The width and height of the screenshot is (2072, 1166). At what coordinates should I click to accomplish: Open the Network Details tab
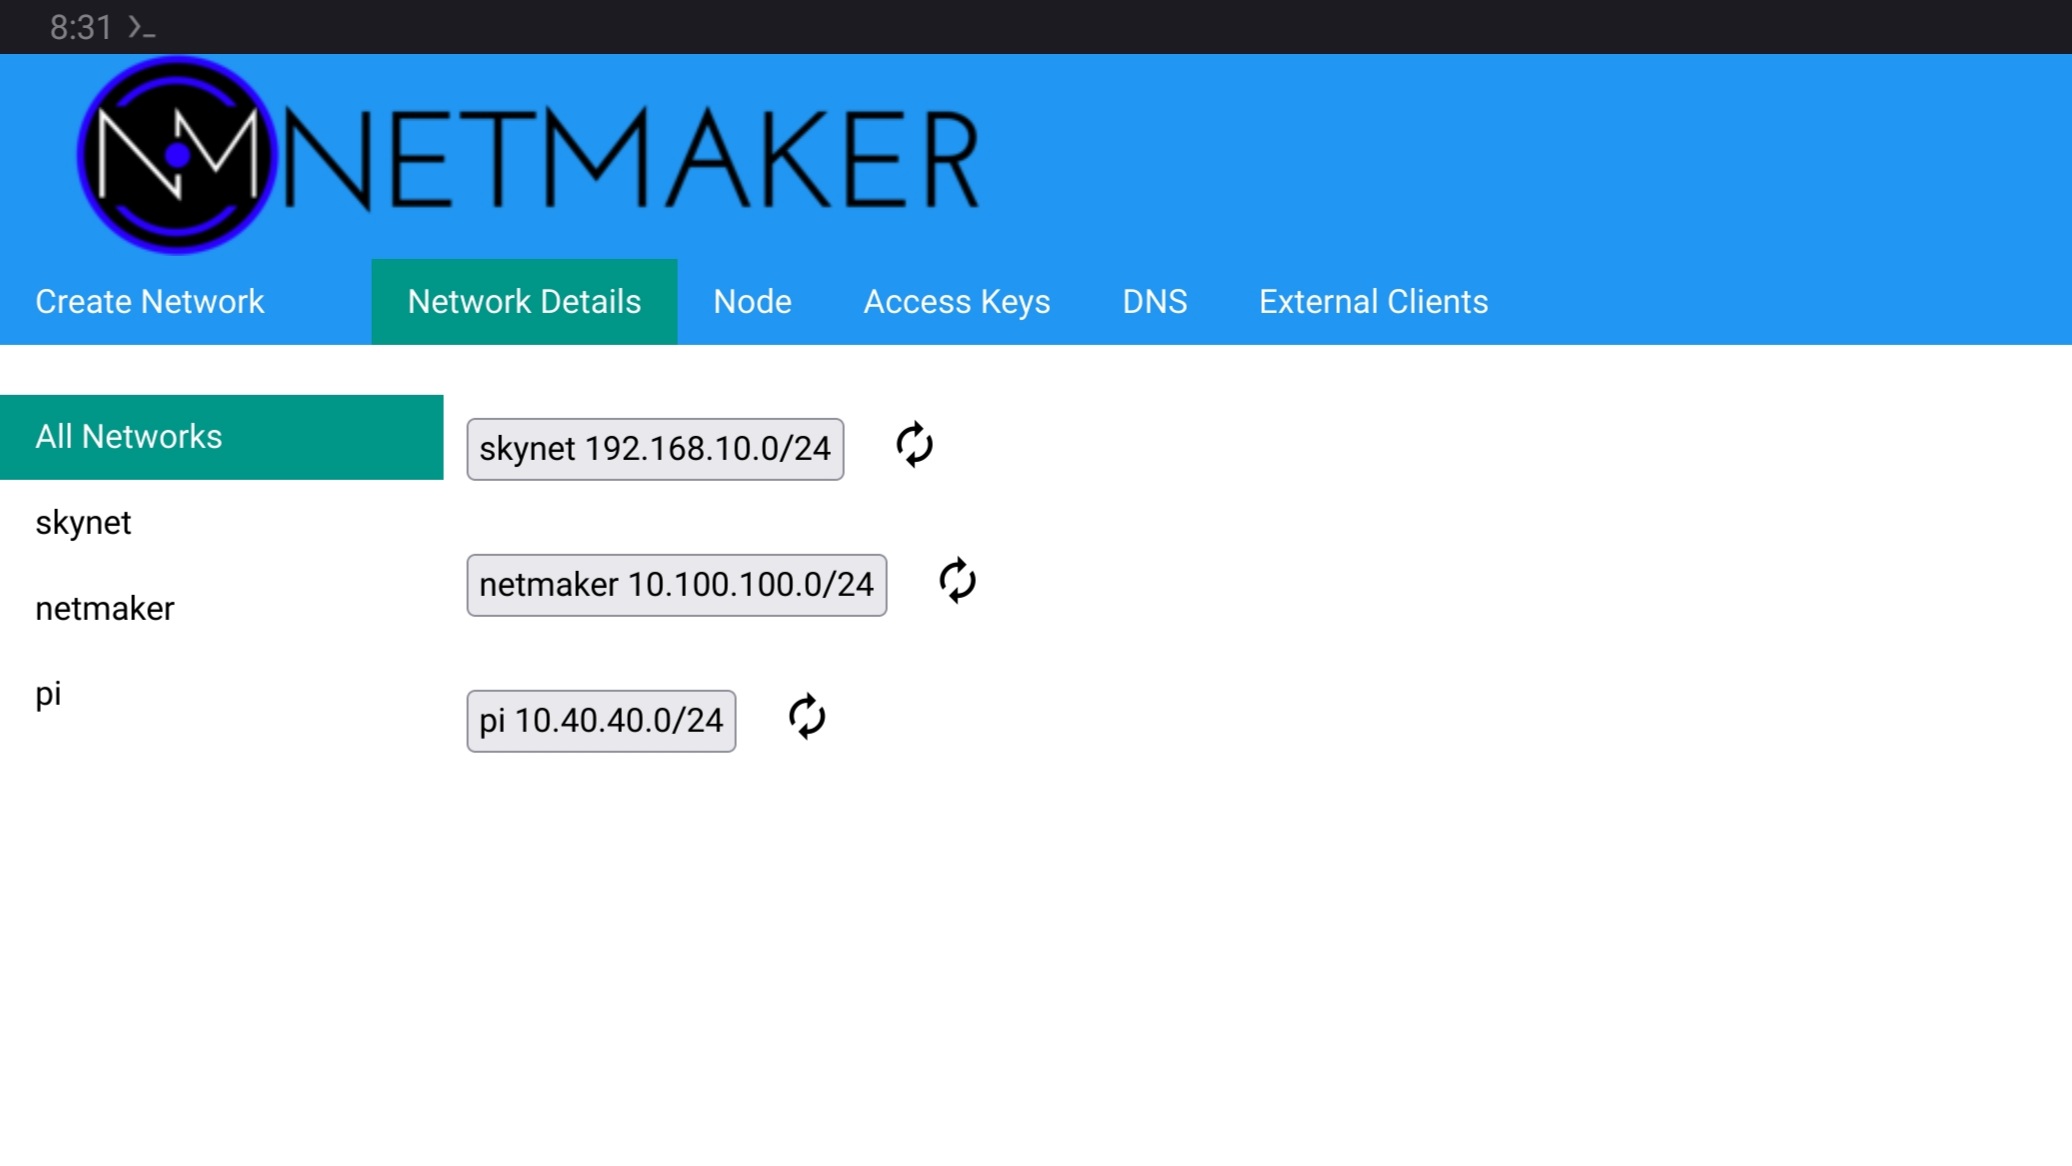click(x=524, y=302)
